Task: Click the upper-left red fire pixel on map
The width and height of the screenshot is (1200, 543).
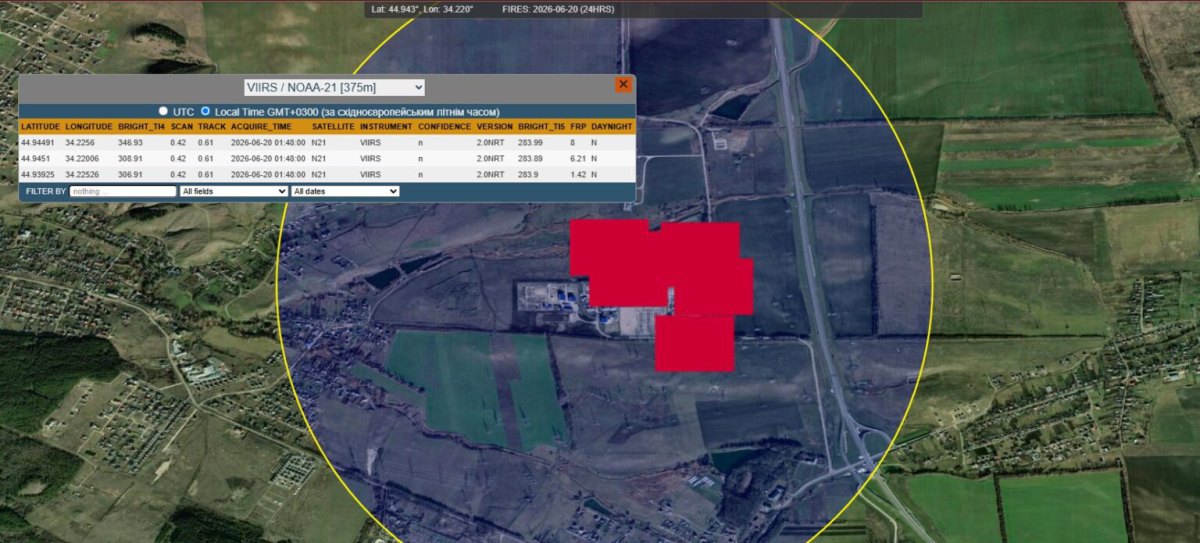Action: click(610, 248)
